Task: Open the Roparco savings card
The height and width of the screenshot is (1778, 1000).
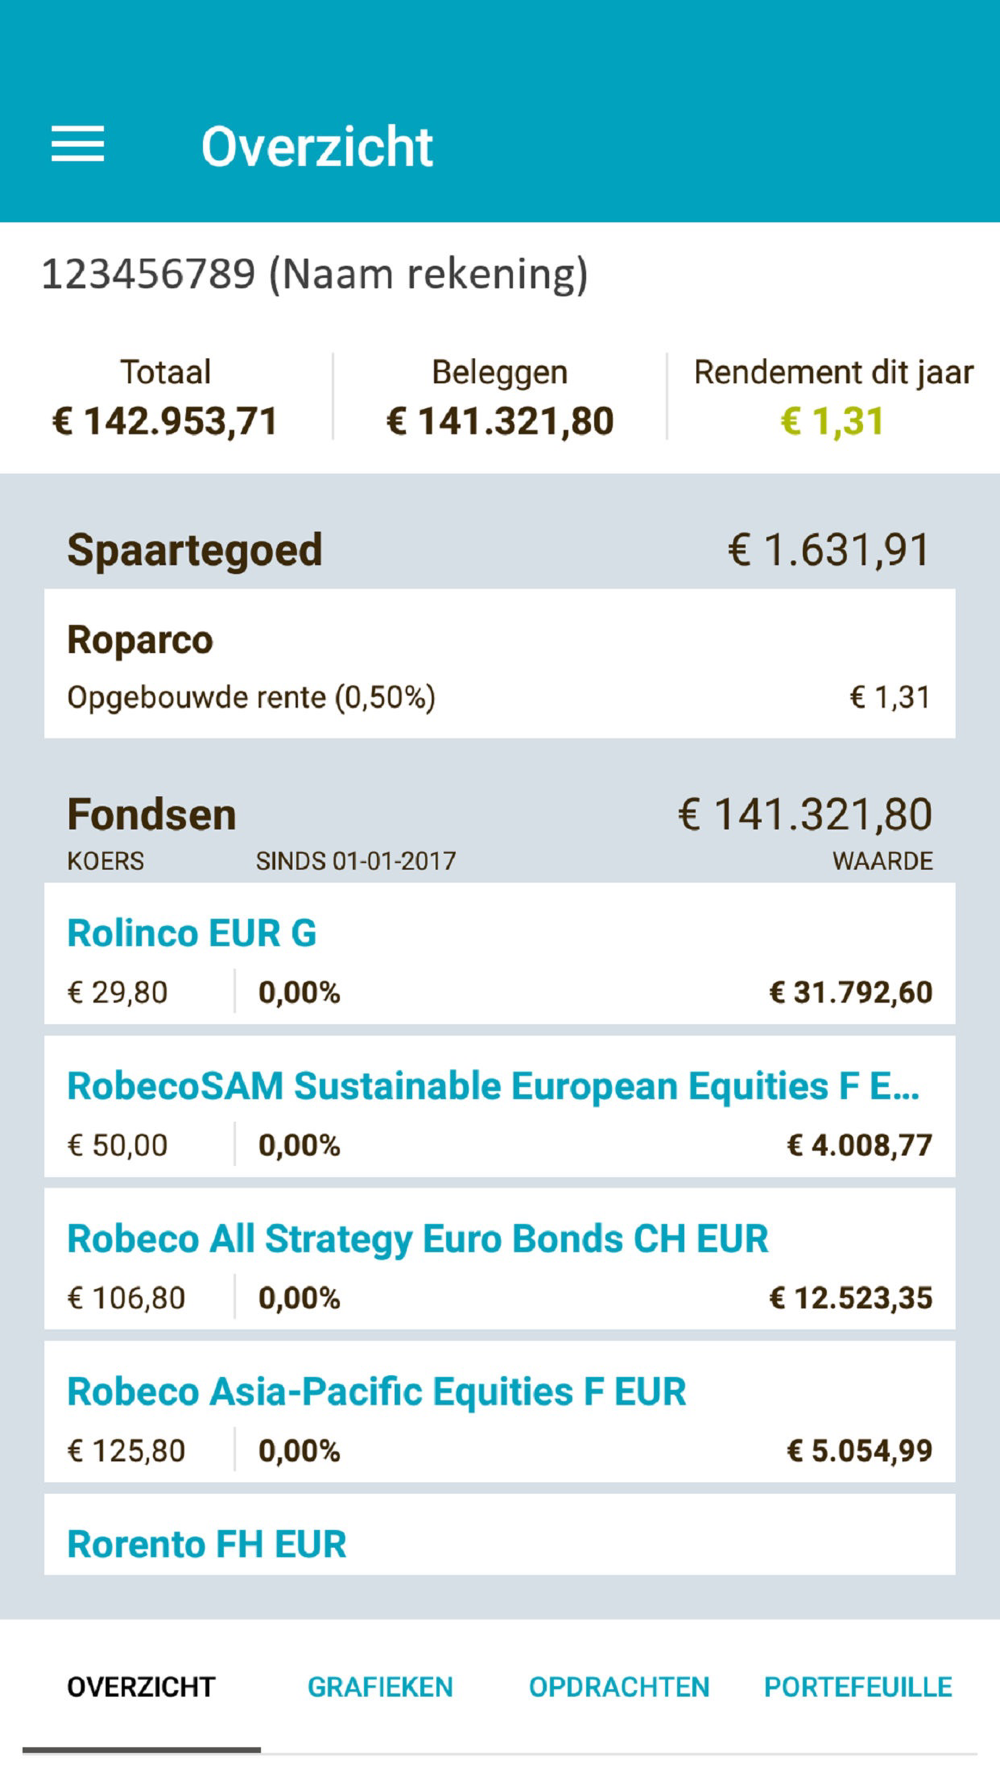Action: (500, 664)
